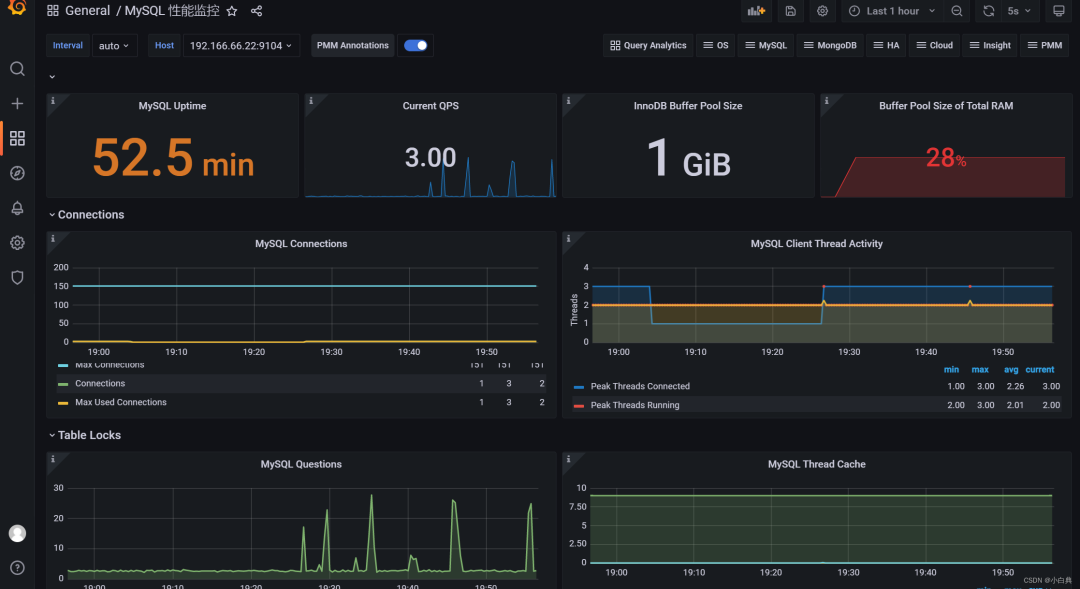Click the 28% buffer pool value
The width and height of the screenshot is (1080, 589).
tap(946, 158)
